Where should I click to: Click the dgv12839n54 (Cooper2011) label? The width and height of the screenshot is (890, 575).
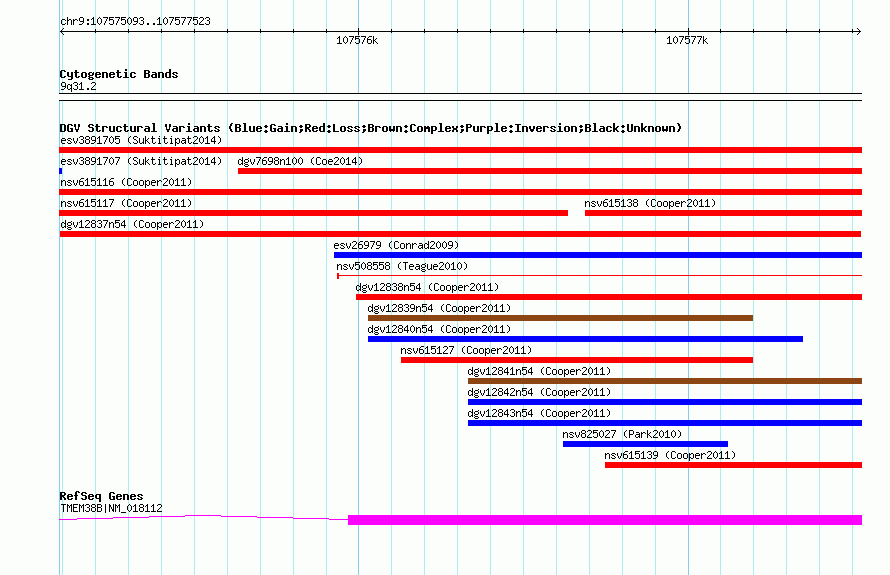[x=439, y=308]
